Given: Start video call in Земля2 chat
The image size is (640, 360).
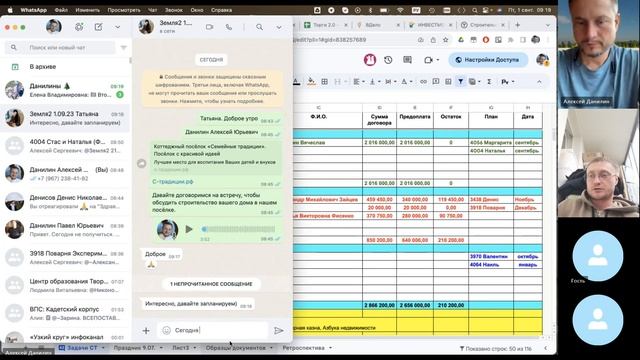Looking at the screenshot, I should pos(209,27).
